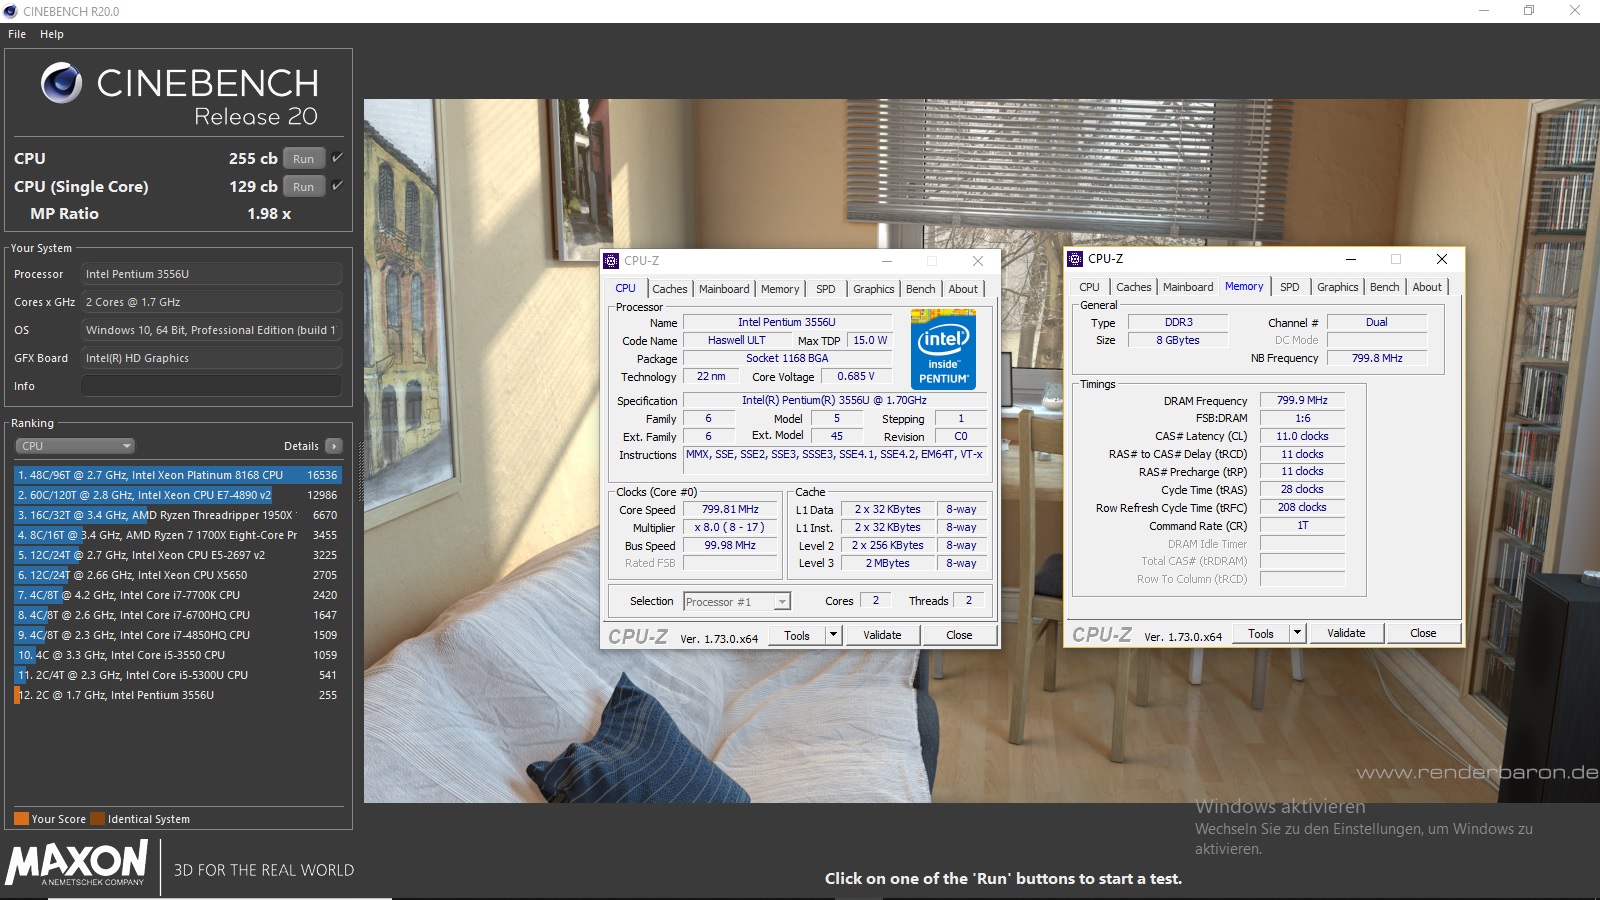Image resolution: width=1600 pixels, height=900 pixels.
Task: Switch to Bench tab in right CPU-Z
Action: tap(1385, 287)
